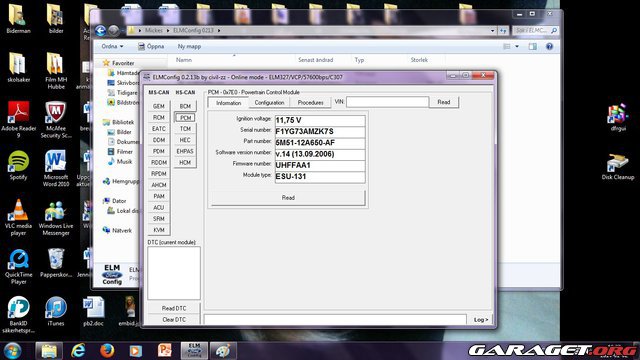The image size is (640, 360).
Task: Select the AHCM module button
Action: pyautogui.click(x=159, y=185)
